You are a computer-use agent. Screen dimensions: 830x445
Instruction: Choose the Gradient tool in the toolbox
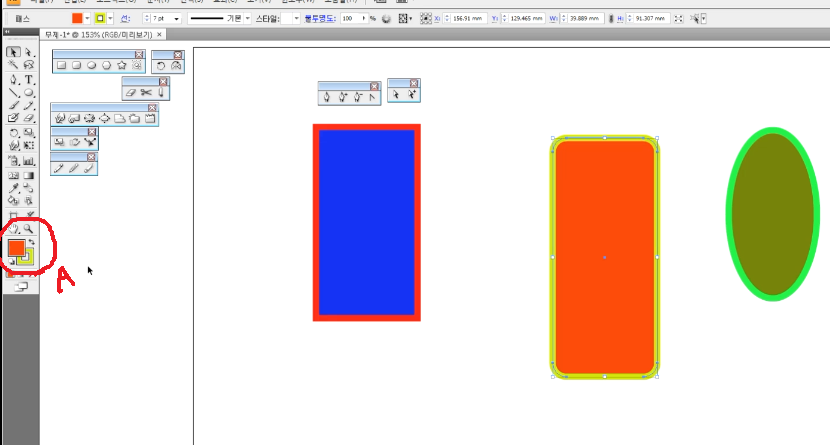click(29, 175)
